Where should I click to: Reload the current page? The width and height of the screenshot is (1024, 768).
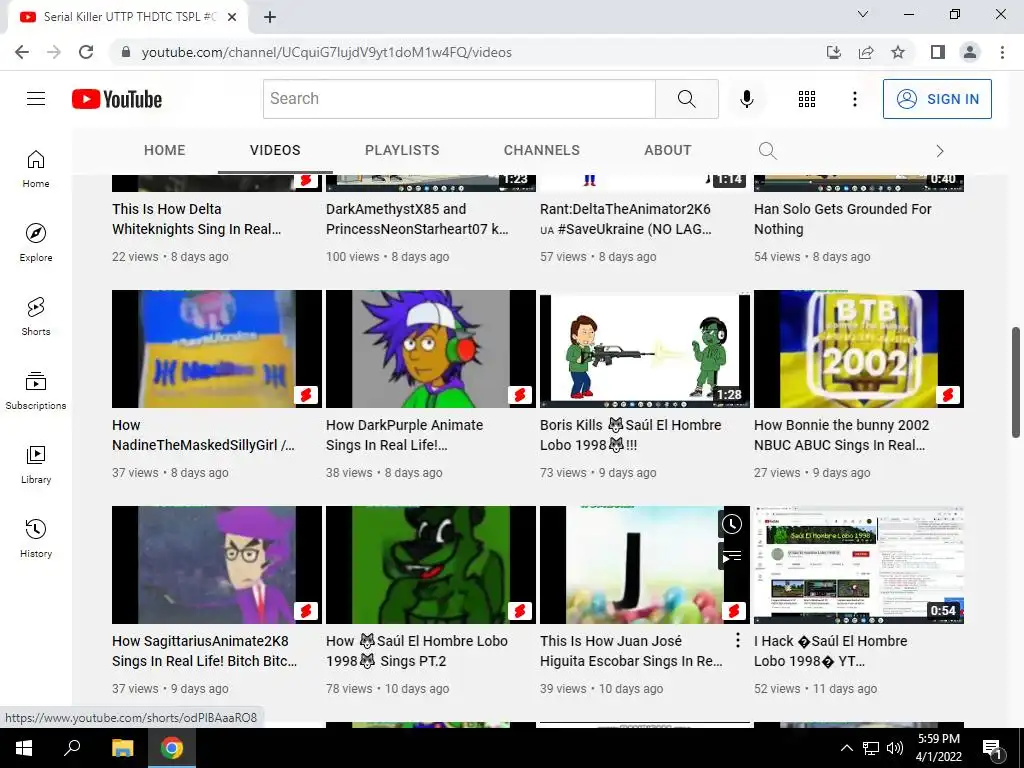pyautogui.click(x=86, y=52)
